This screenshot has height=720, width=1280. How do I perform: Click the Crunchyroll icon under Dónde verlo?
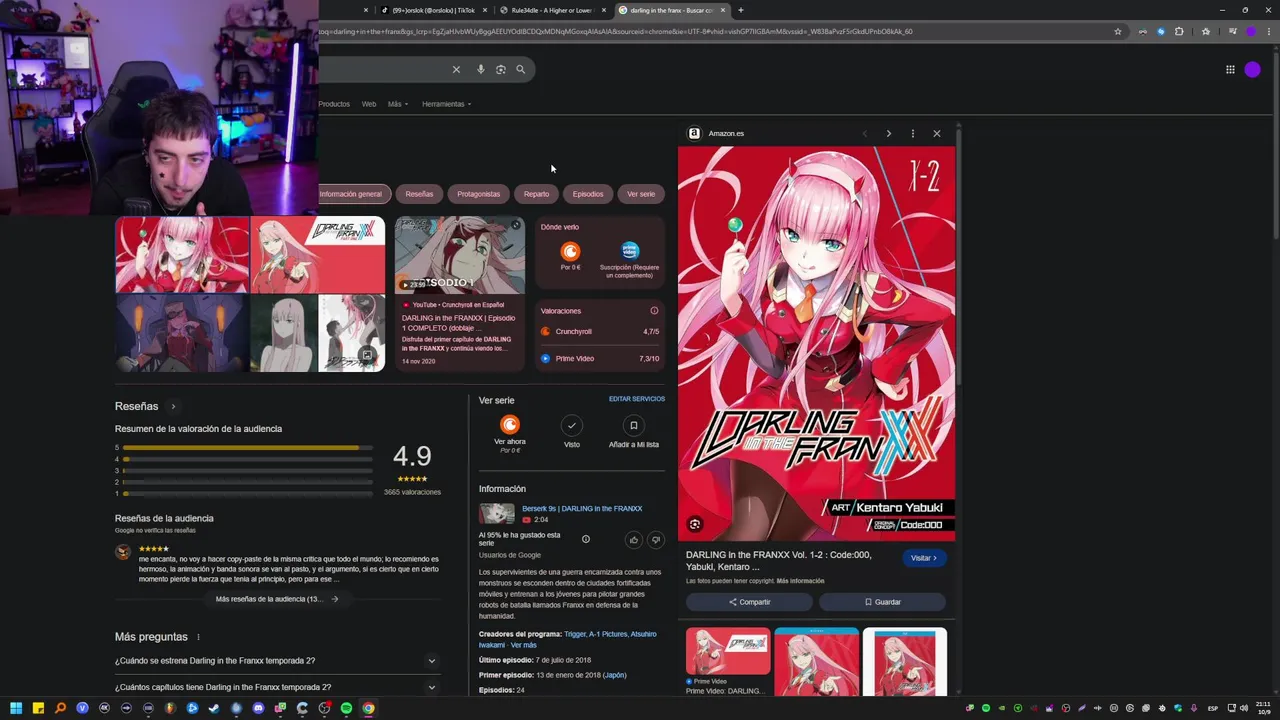570,251
